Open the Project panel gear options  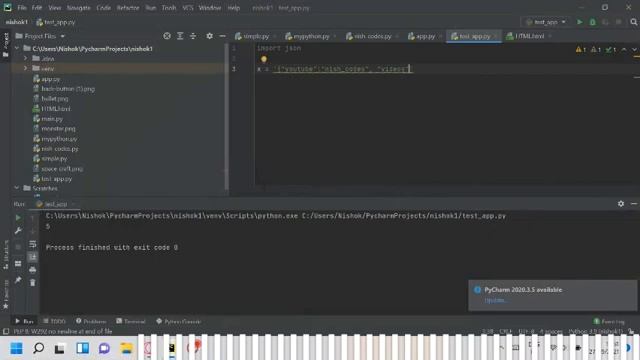(209, 36)
